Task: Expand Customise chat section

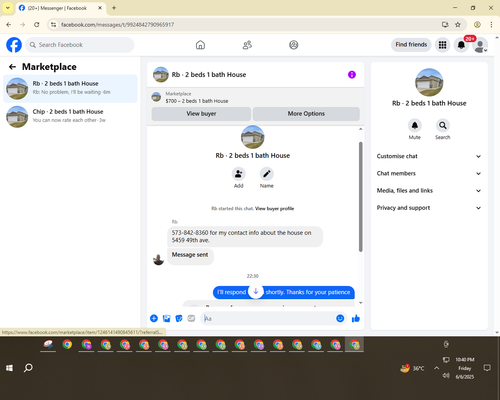Action: click(429, 156)
